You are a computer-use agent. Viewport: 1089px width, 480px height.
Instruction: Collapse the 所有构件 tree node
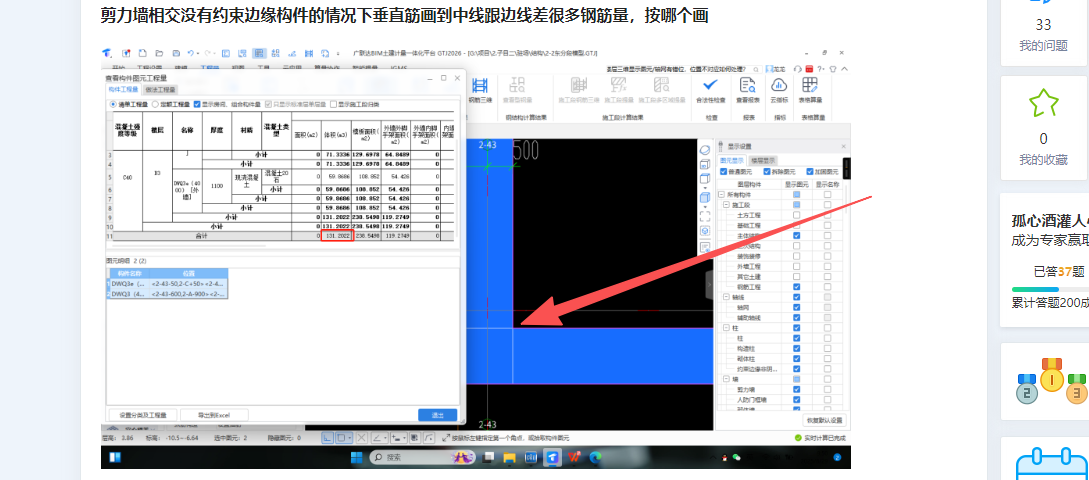click(x=721, y=195)
